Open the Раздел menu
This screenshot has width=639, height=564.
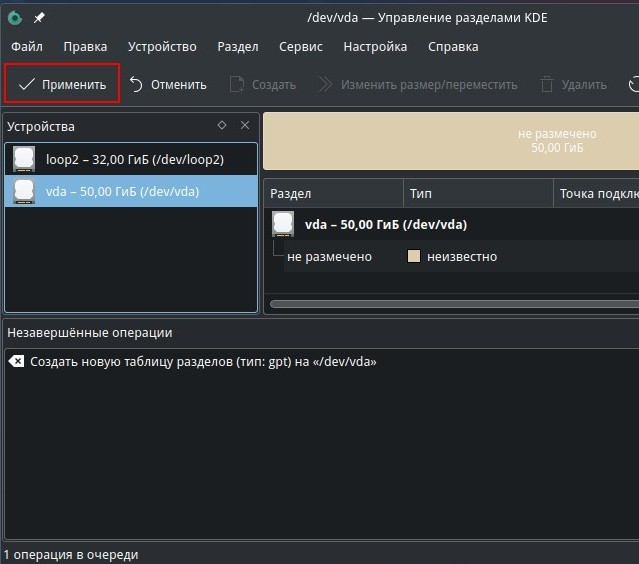[x=237, y=47]
